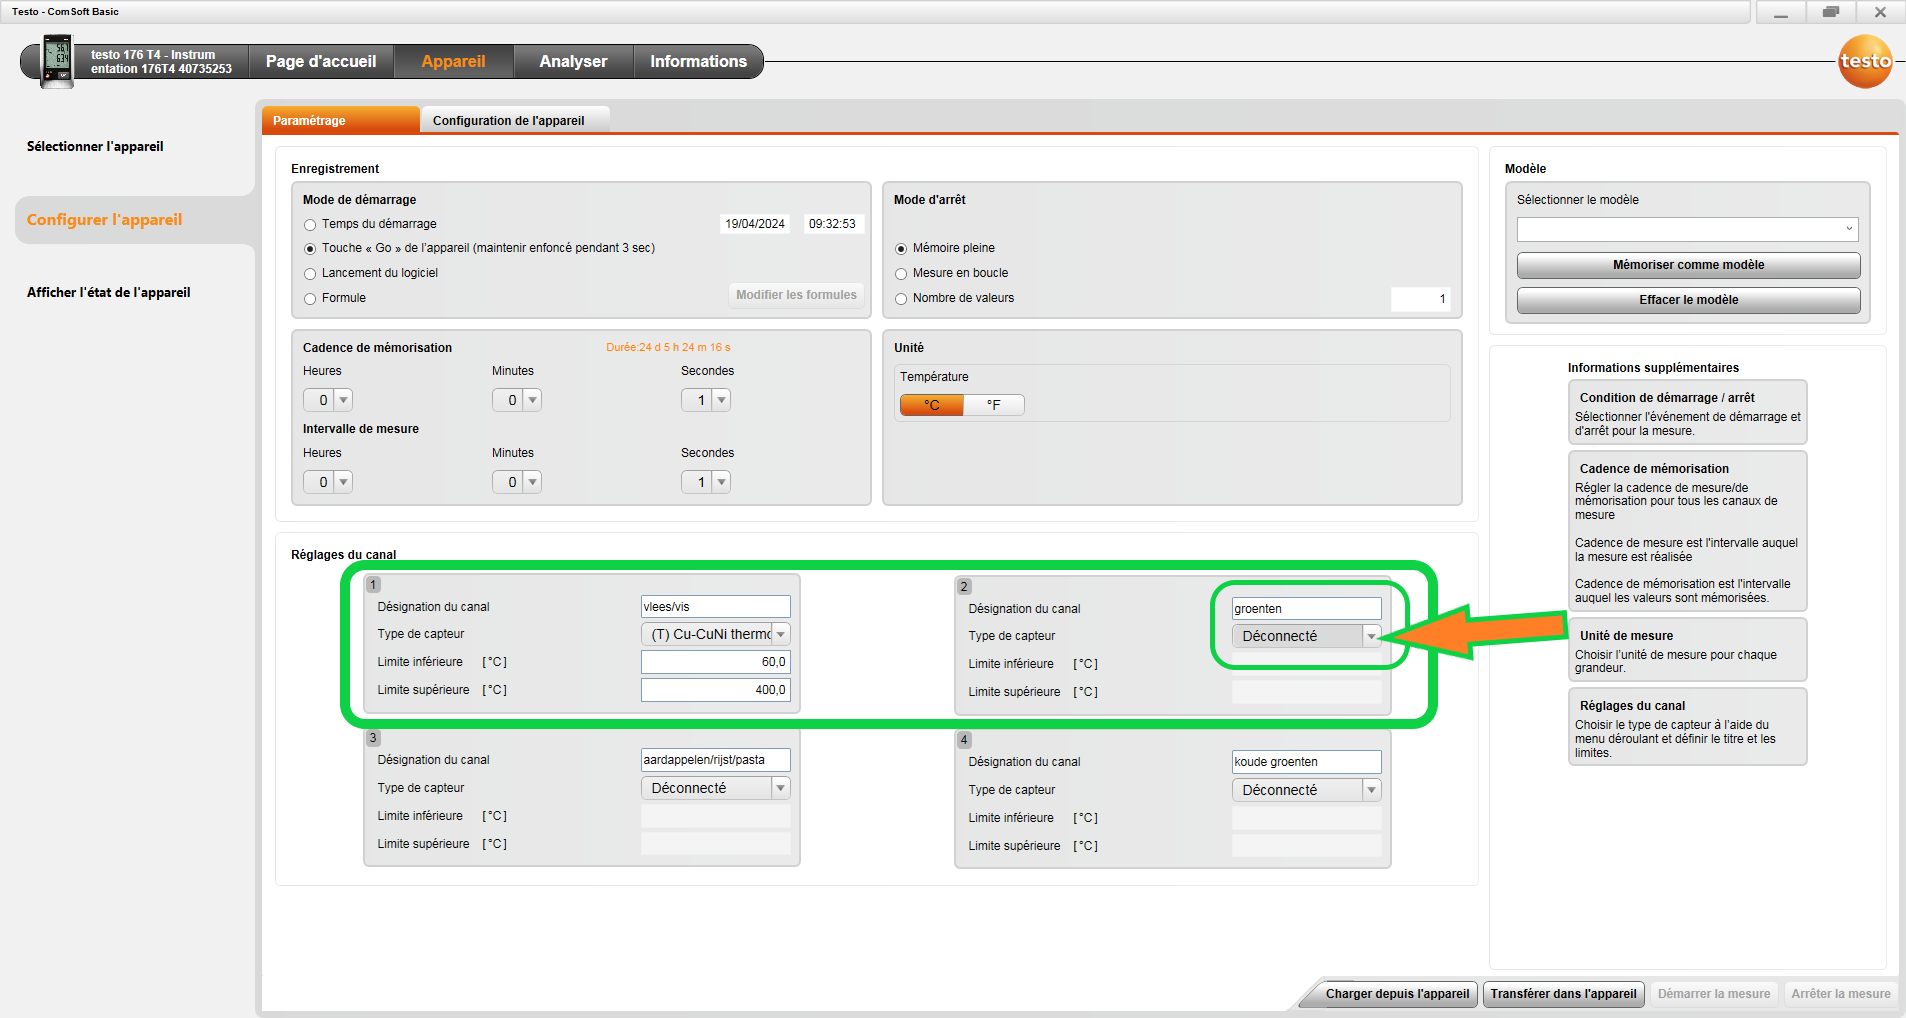The width and height of the screenshot is (1906, 1018).
Task: Open the Analyser menu tab
Action: pos(573,61)
